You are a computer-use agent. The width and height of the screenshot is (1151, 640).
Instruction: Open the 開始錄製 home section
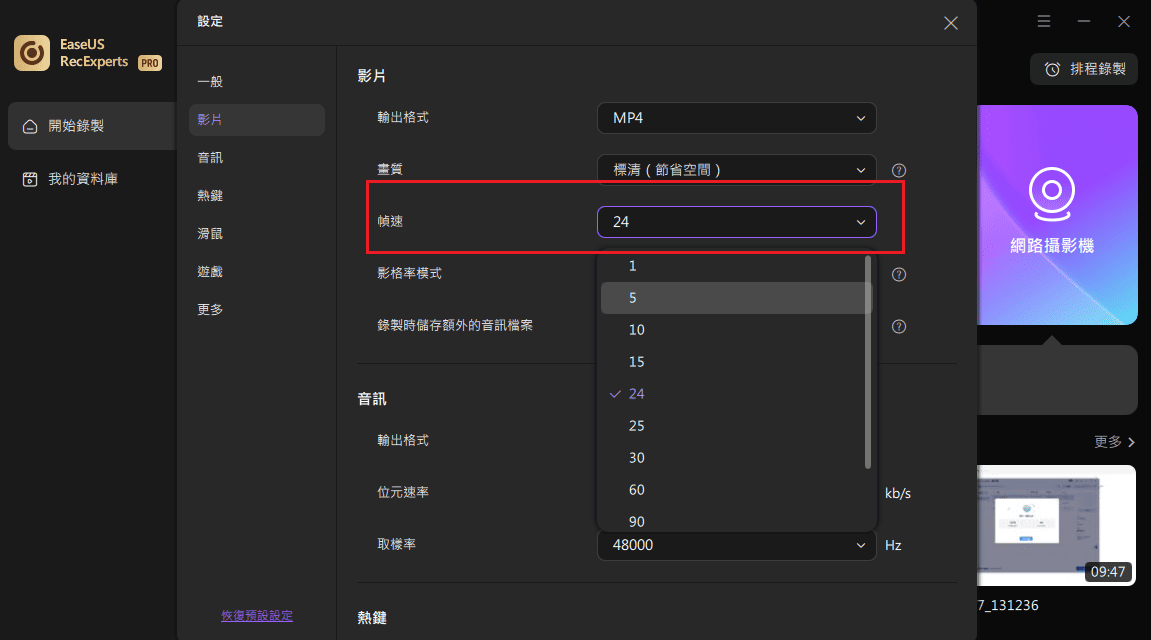pos(92,126)
